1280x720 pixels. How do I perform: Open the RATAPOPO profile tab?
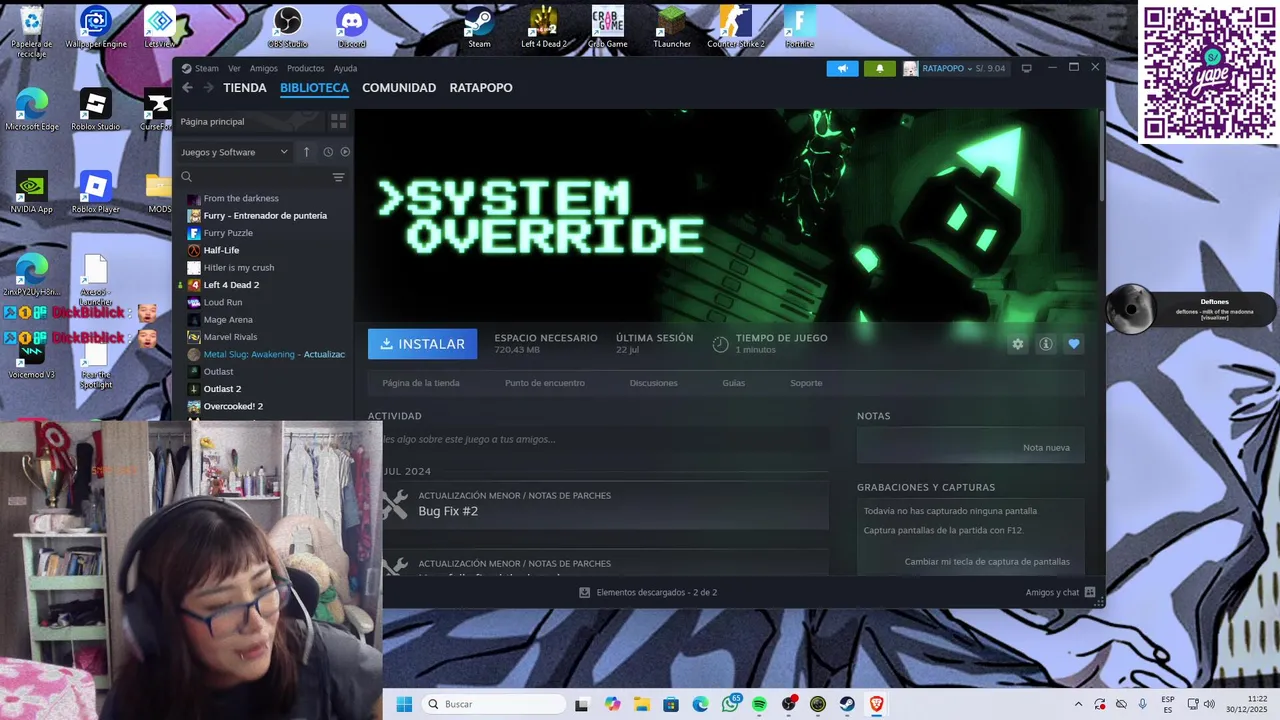click(x=481, y=88)
